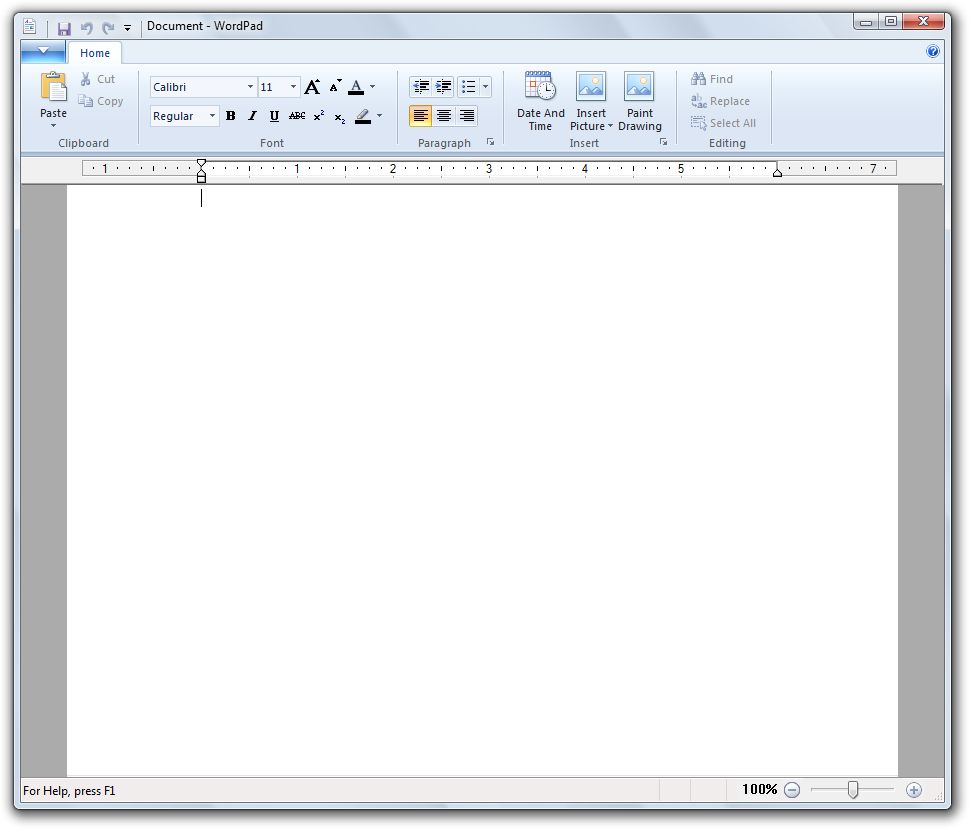Click the zoom slider thumb
This screenshot has width=970, height=830.
coord(853,790)
